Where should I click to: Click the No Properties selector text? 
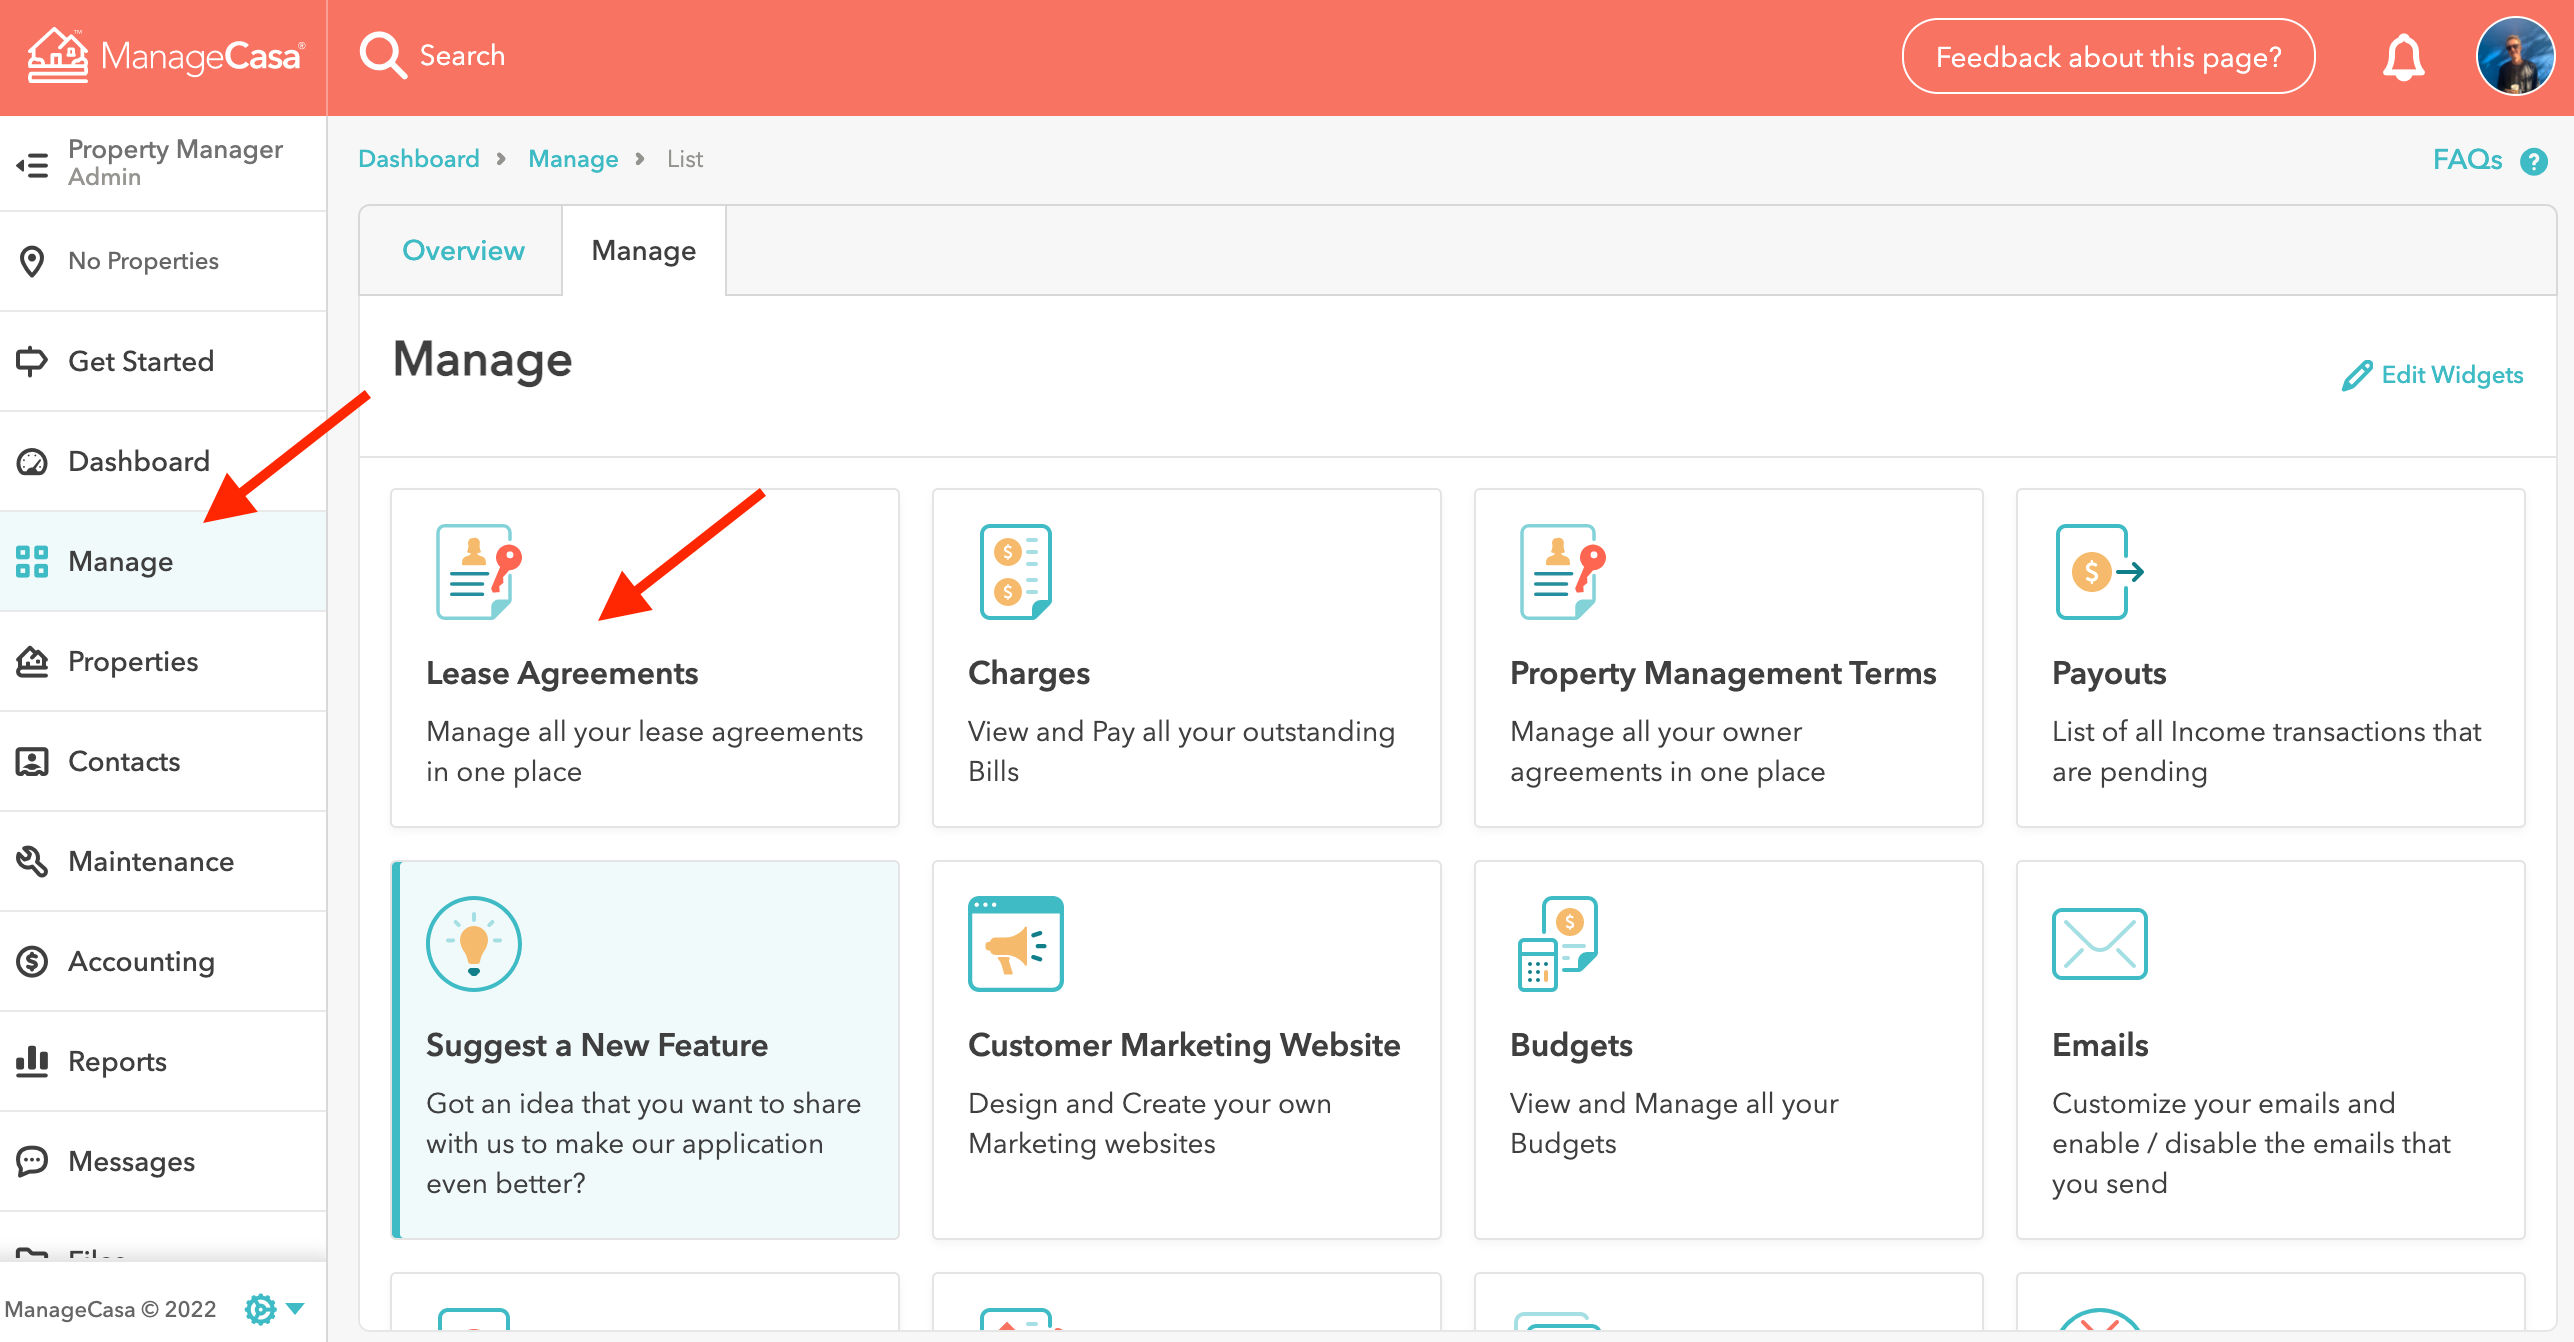(143, 261)
